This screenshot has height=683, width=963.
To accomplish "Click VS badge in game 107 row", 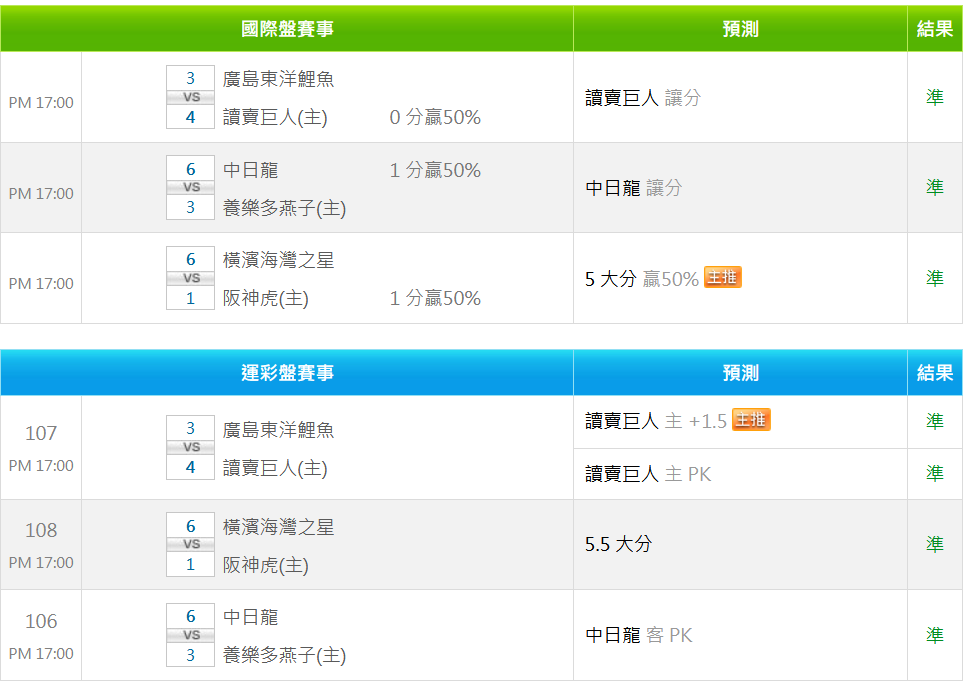I will click(190, 447).
